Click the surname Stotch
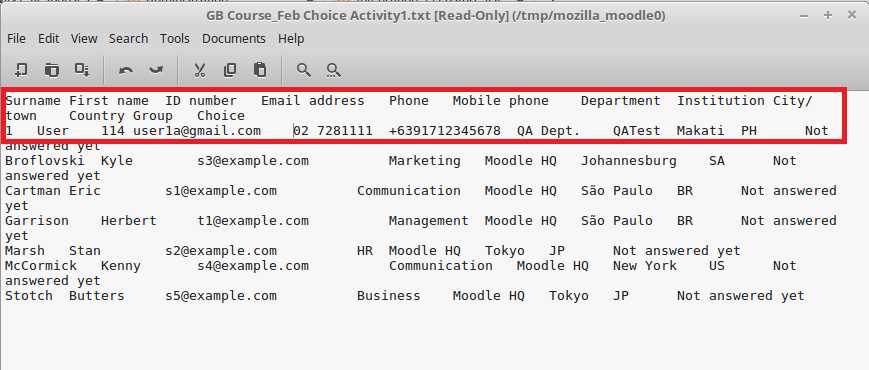The width and height of the screenshot is (869, 370). [29, 295]
